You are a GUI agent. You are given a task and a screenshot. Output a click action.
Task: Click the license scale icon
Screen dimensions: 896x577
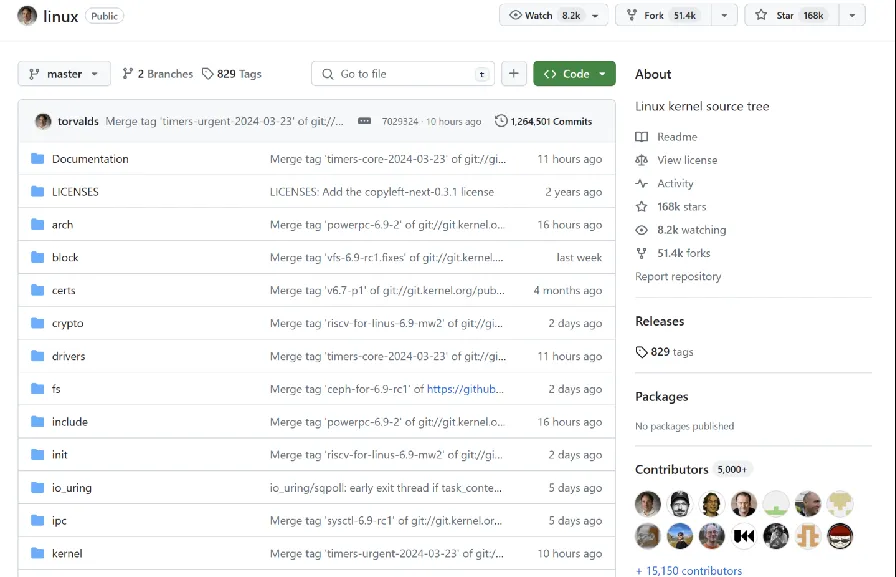point(642,161)
